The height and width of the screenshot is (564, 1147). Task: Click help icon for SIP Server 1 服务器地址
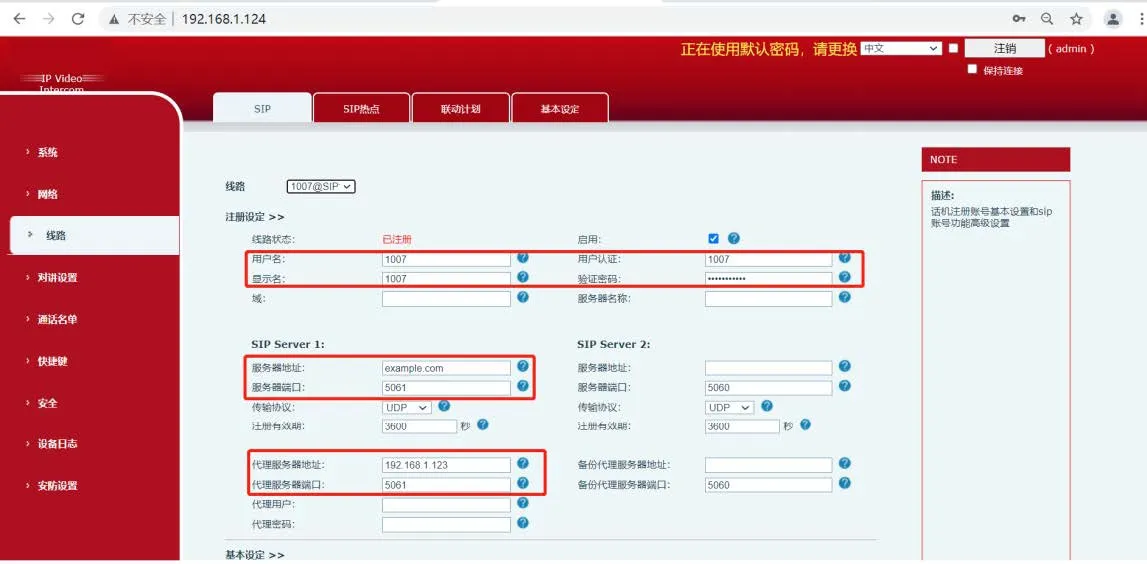(x=522, y=367)
